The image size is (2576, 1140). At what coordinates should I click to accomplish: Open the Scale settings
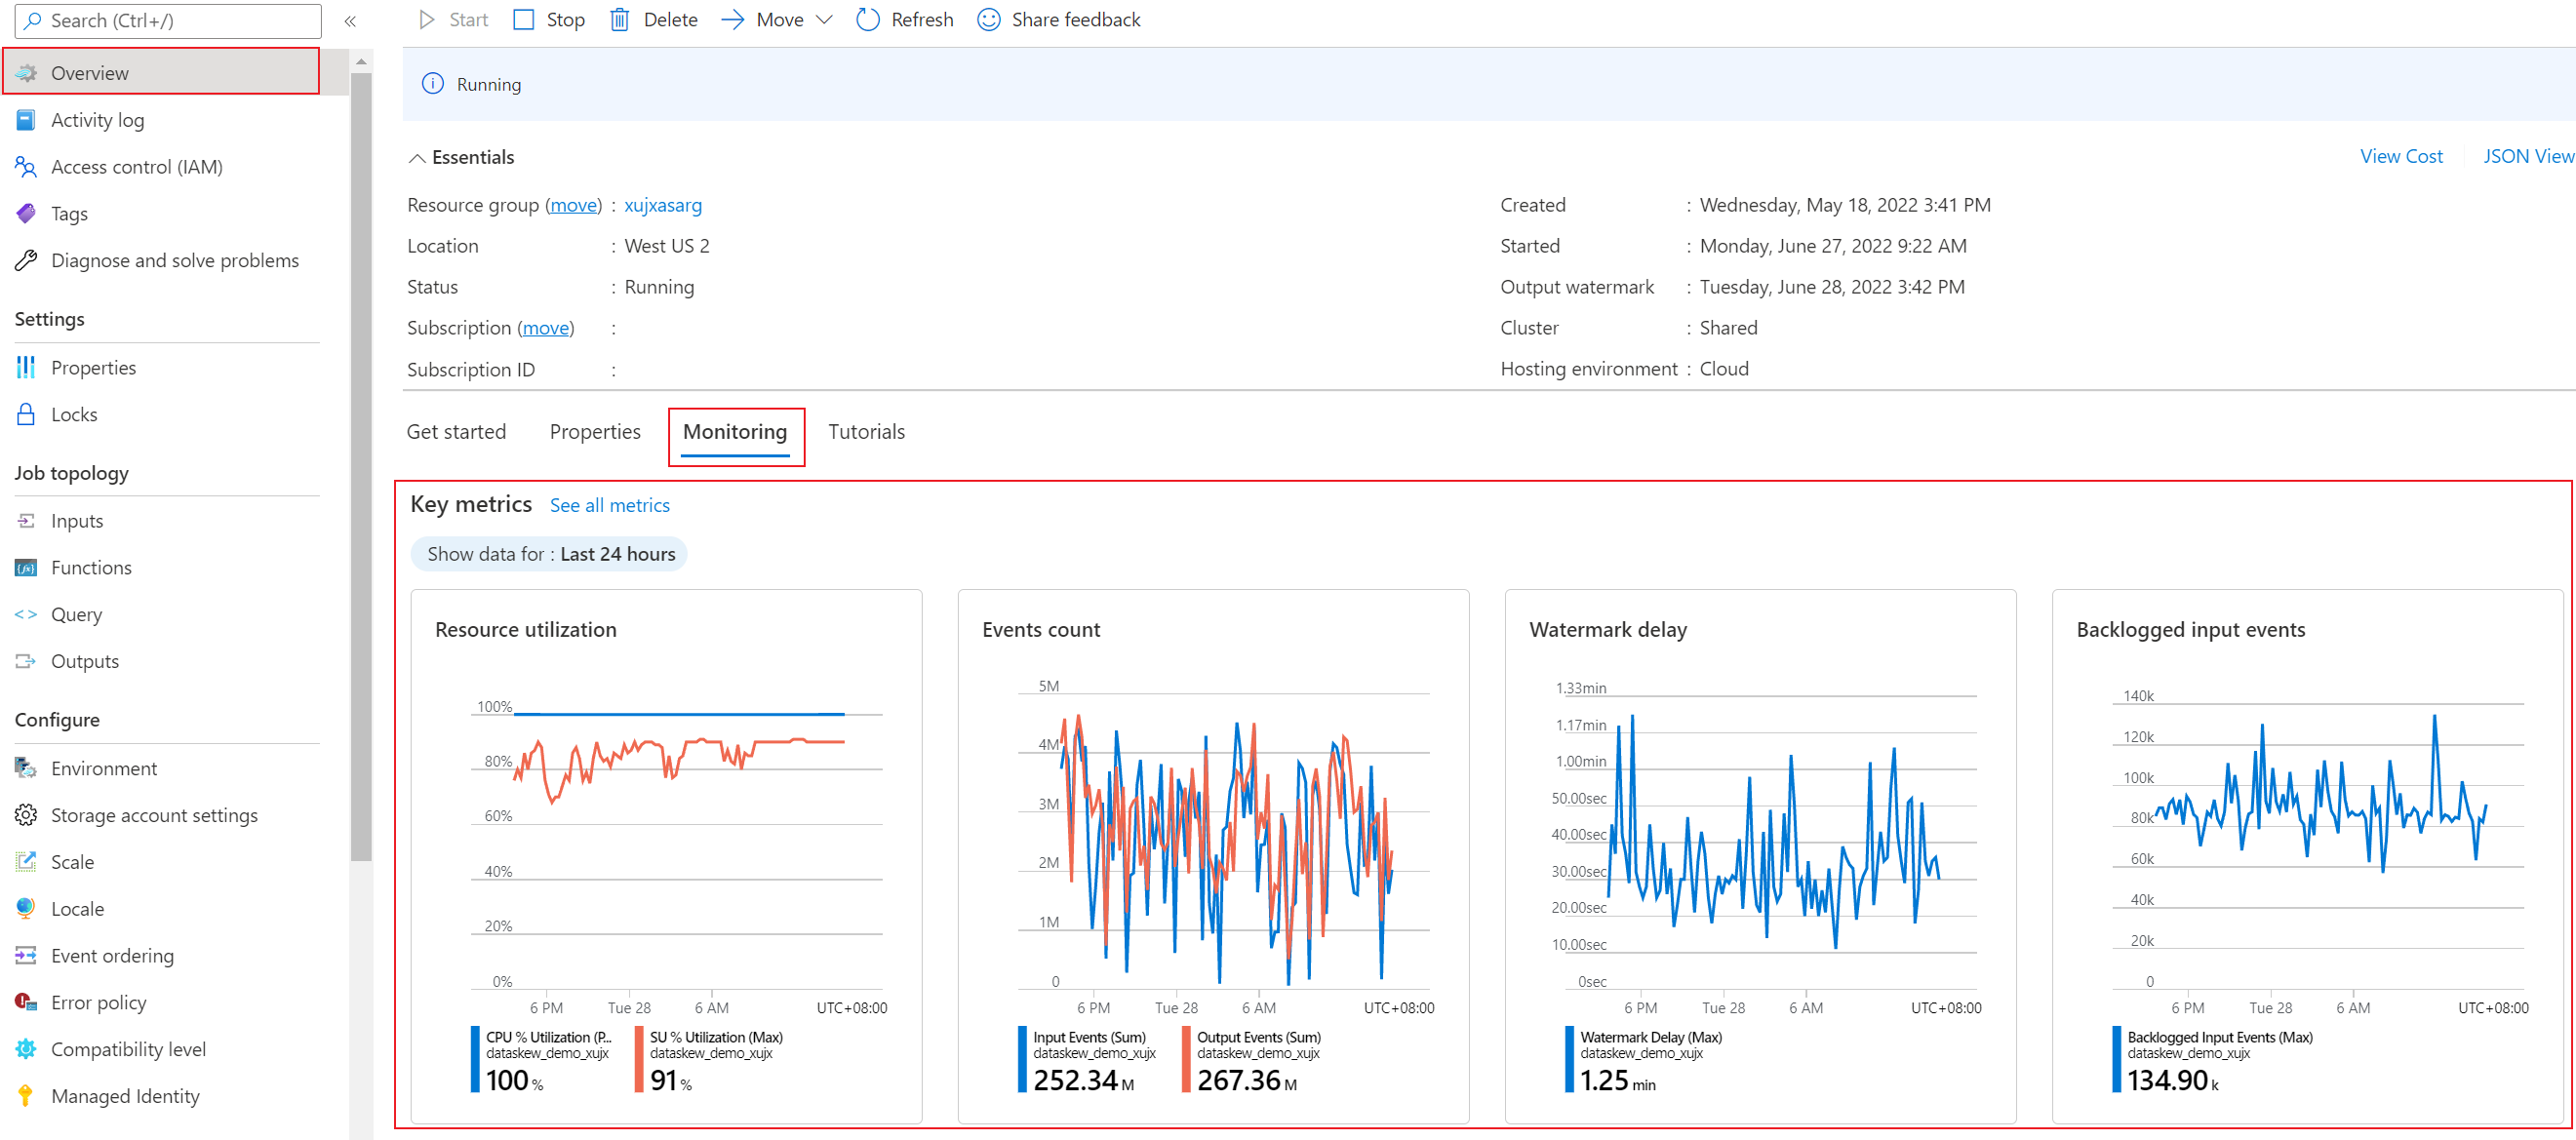coord(70,861)
